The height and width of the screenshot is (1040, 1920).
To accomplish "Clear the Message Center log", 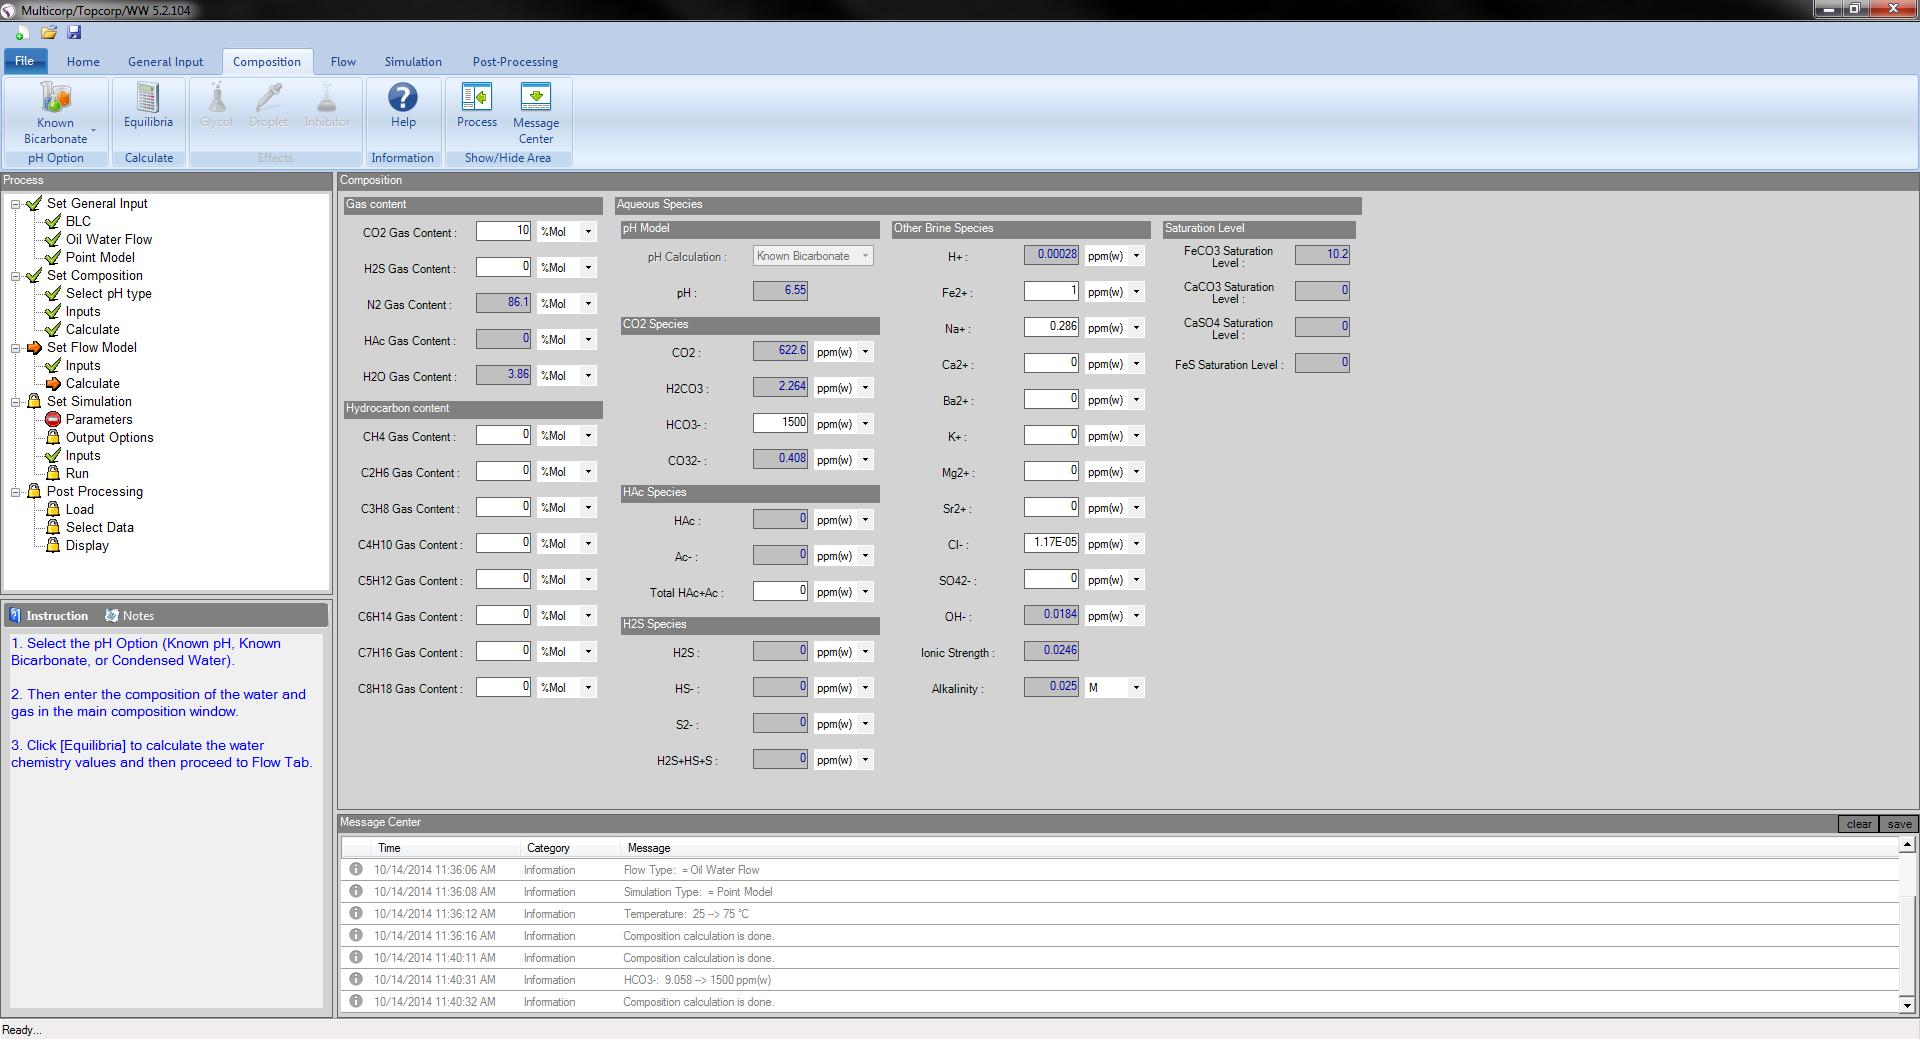I will pyautogui.click(x=1859, y=823).
